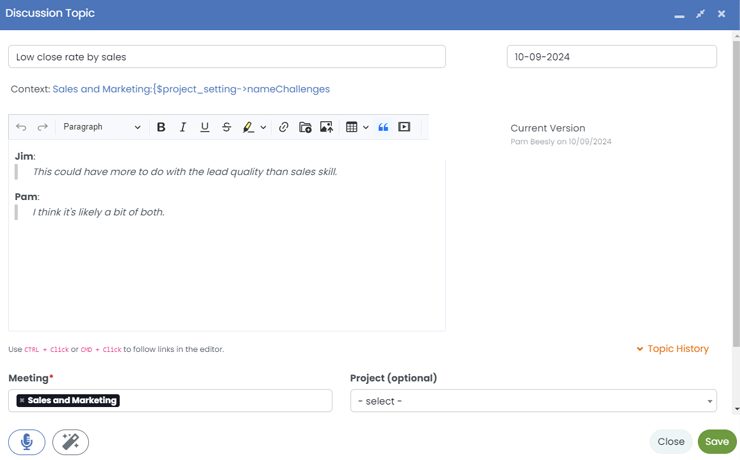Click the image upload icon
The height and width of the screenshot is (460, 740).
326,127
